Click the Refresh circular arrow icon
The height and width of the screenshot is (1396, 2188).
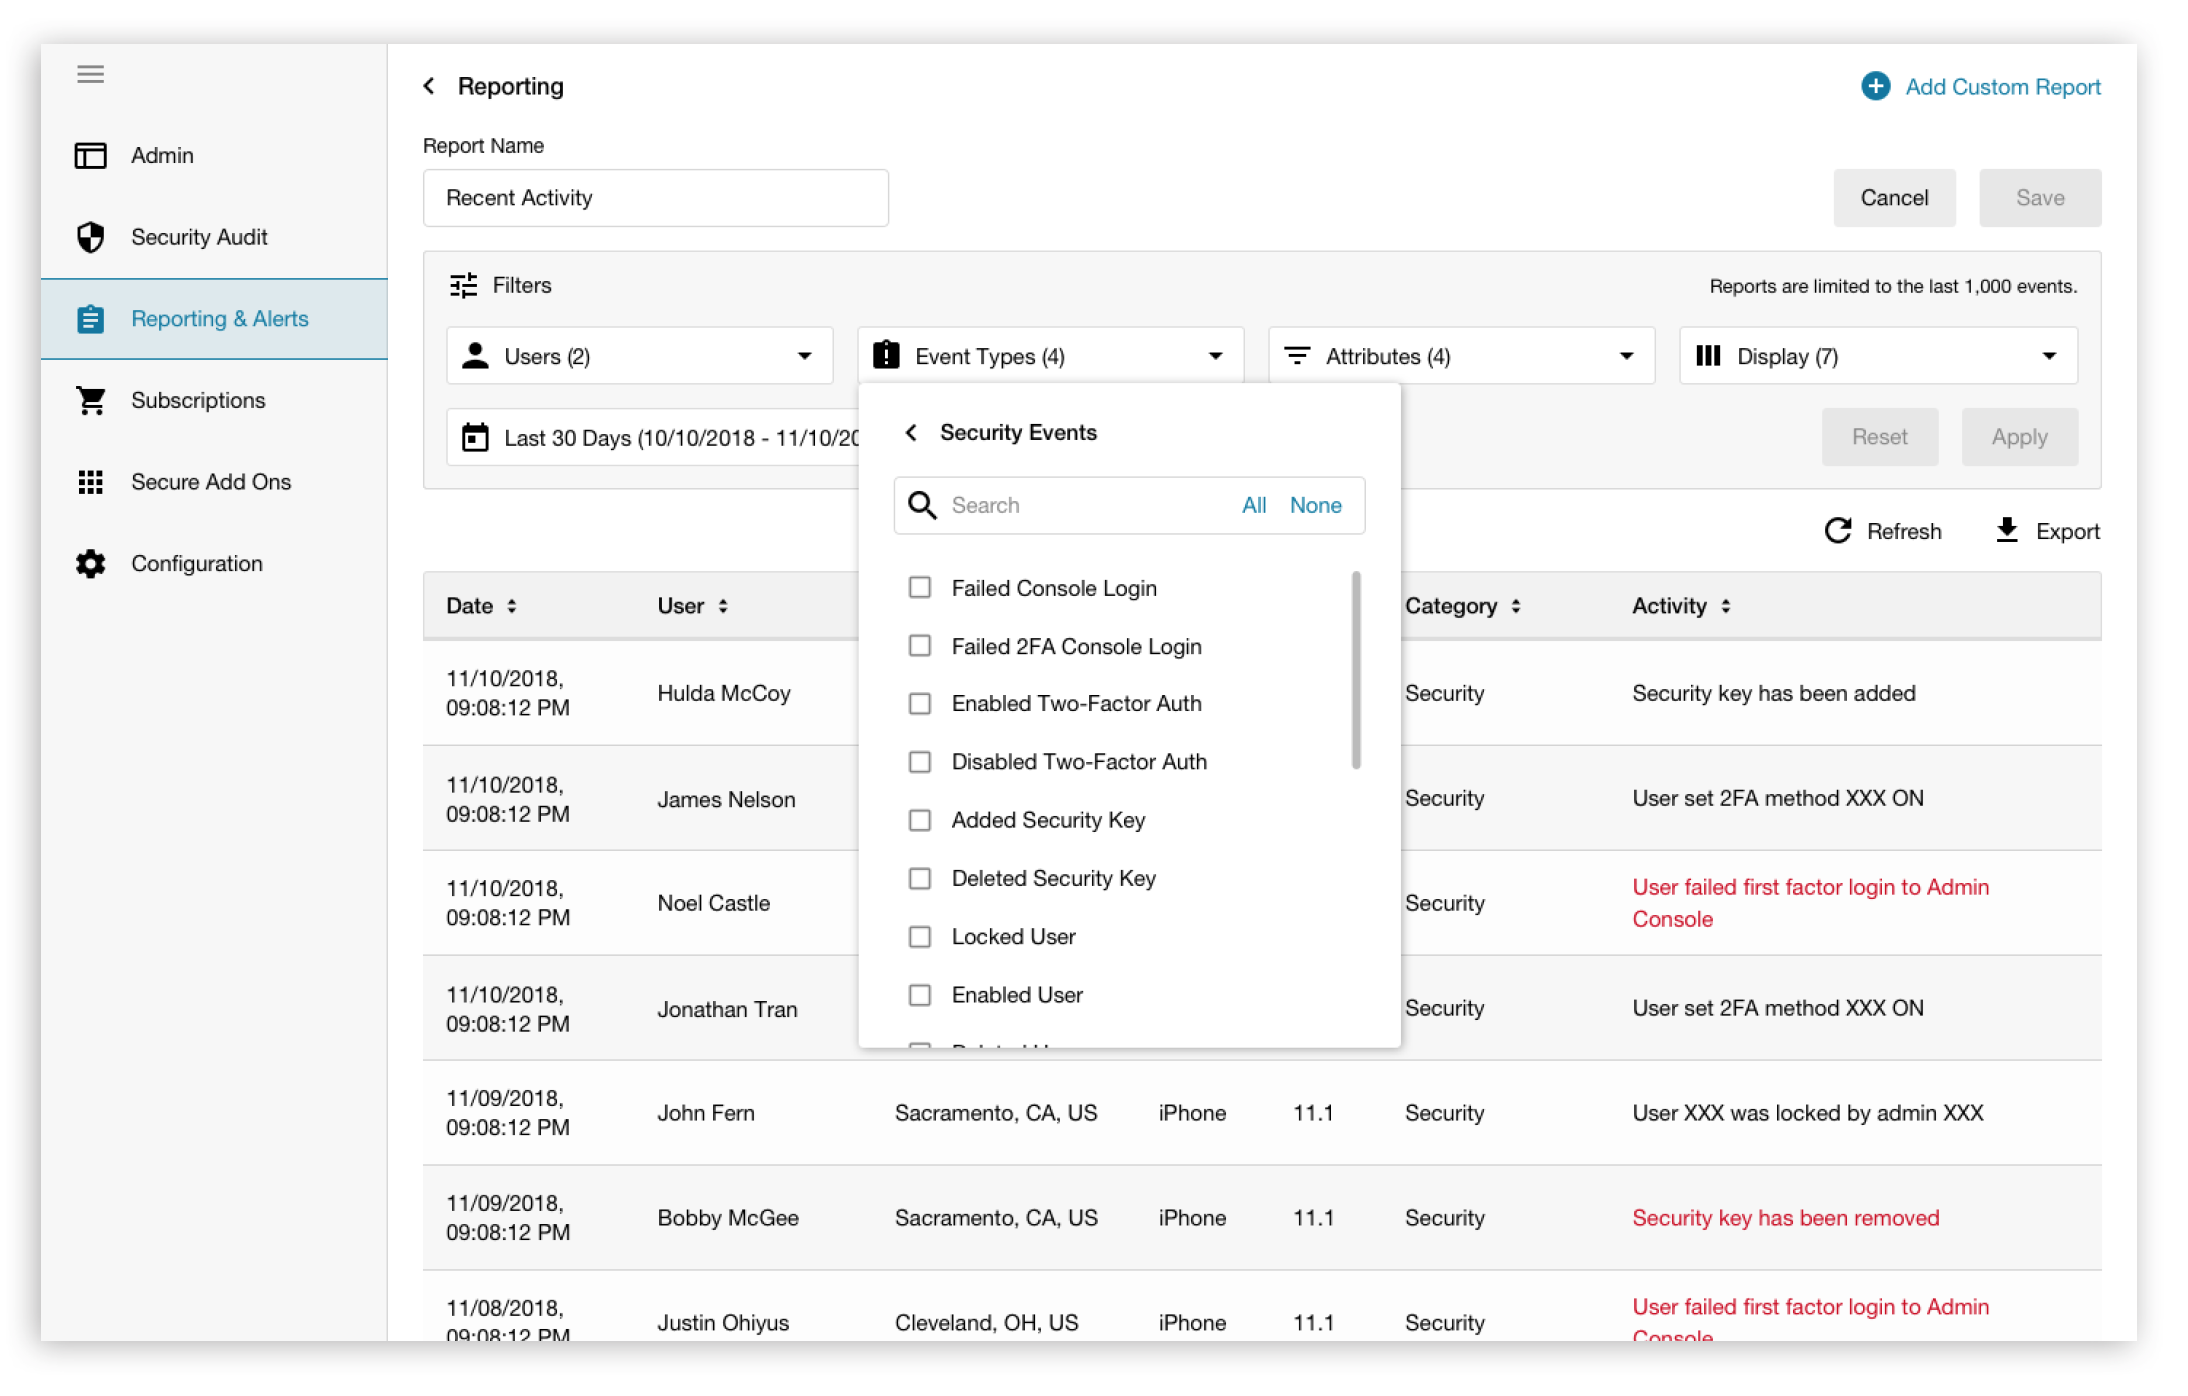(x=1837, y=531)
